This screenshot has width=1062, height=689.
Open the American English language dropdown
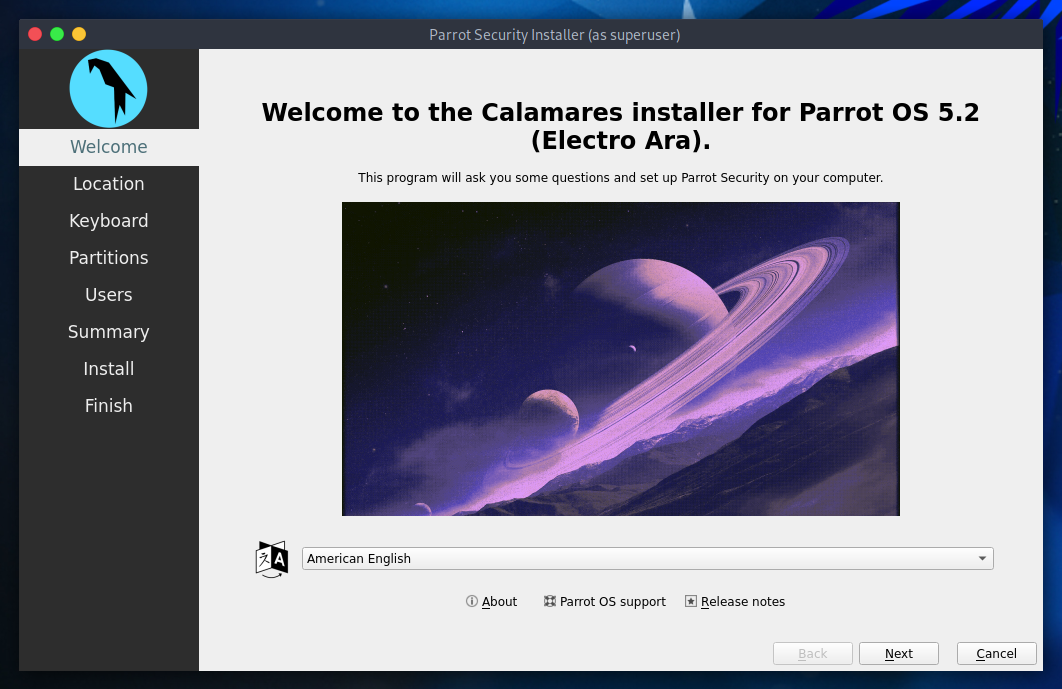[x=647, y=558]
